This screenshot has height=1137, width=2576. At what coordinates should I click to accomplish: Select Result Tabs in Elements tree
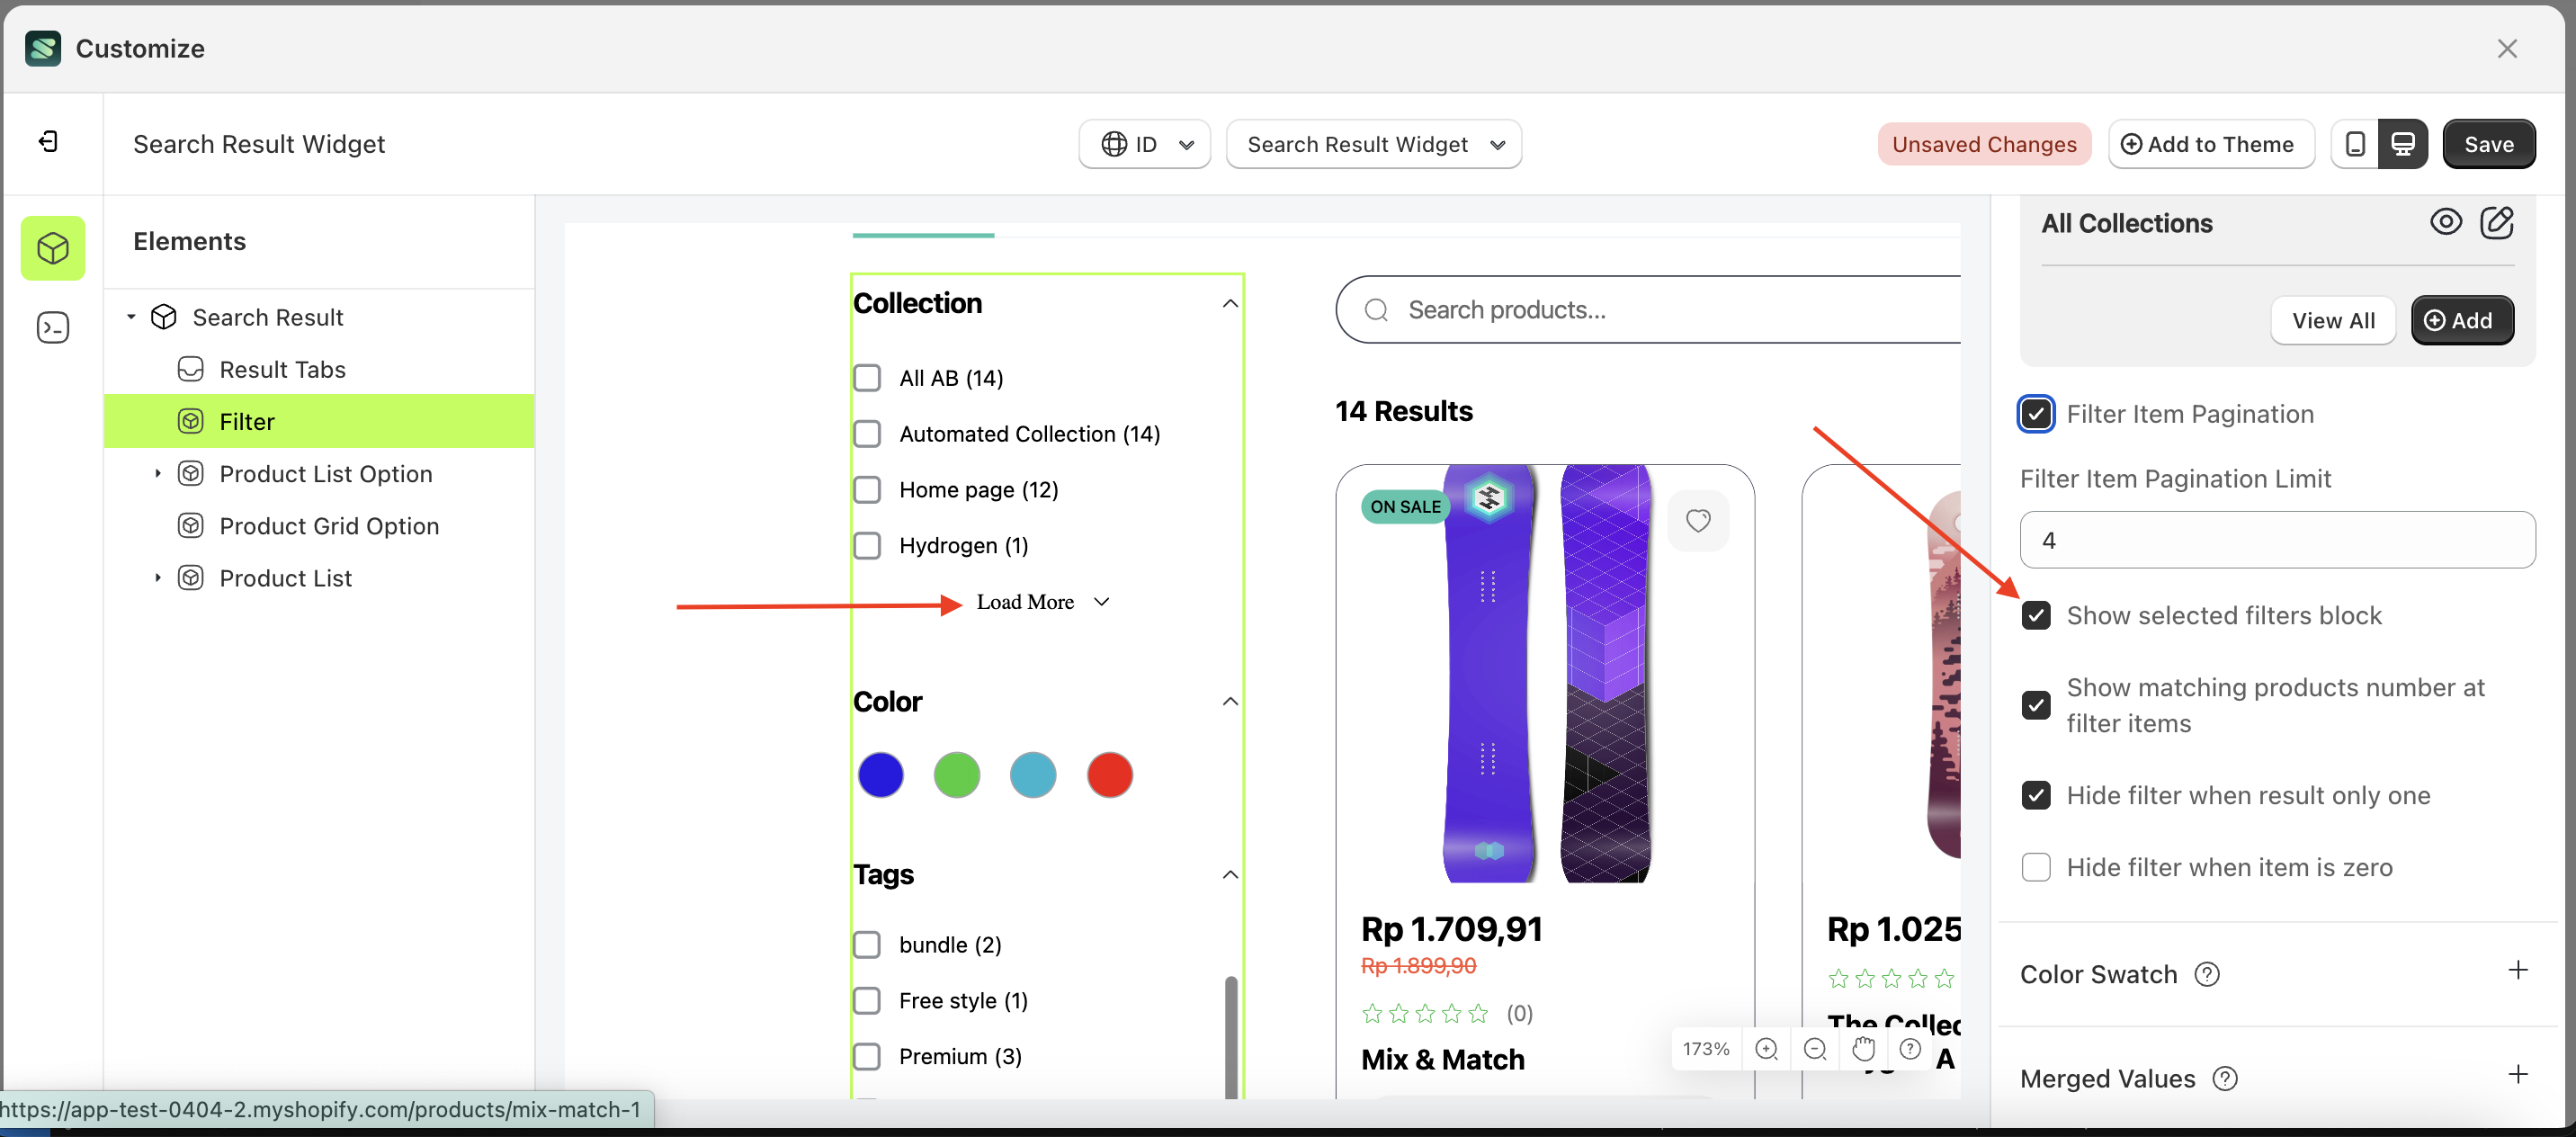pos(282,370)
